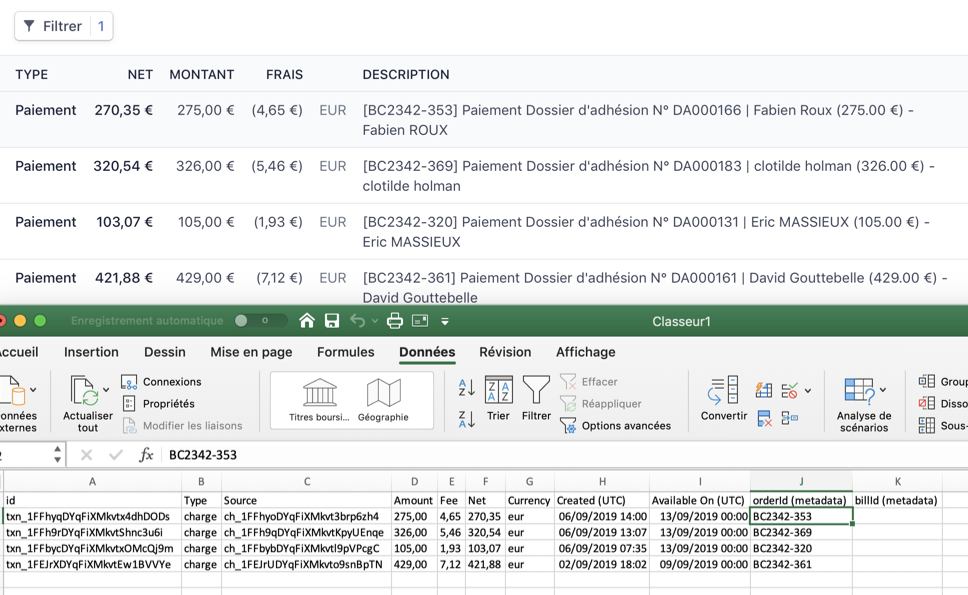Click Connexions in the ribbon

pos(171,382)
